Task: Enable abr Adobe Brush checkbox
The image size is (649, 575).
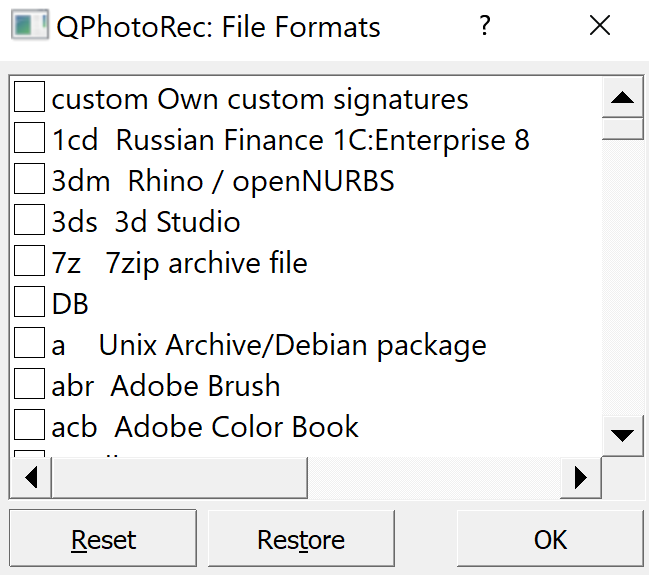Action: coord(29,385)
